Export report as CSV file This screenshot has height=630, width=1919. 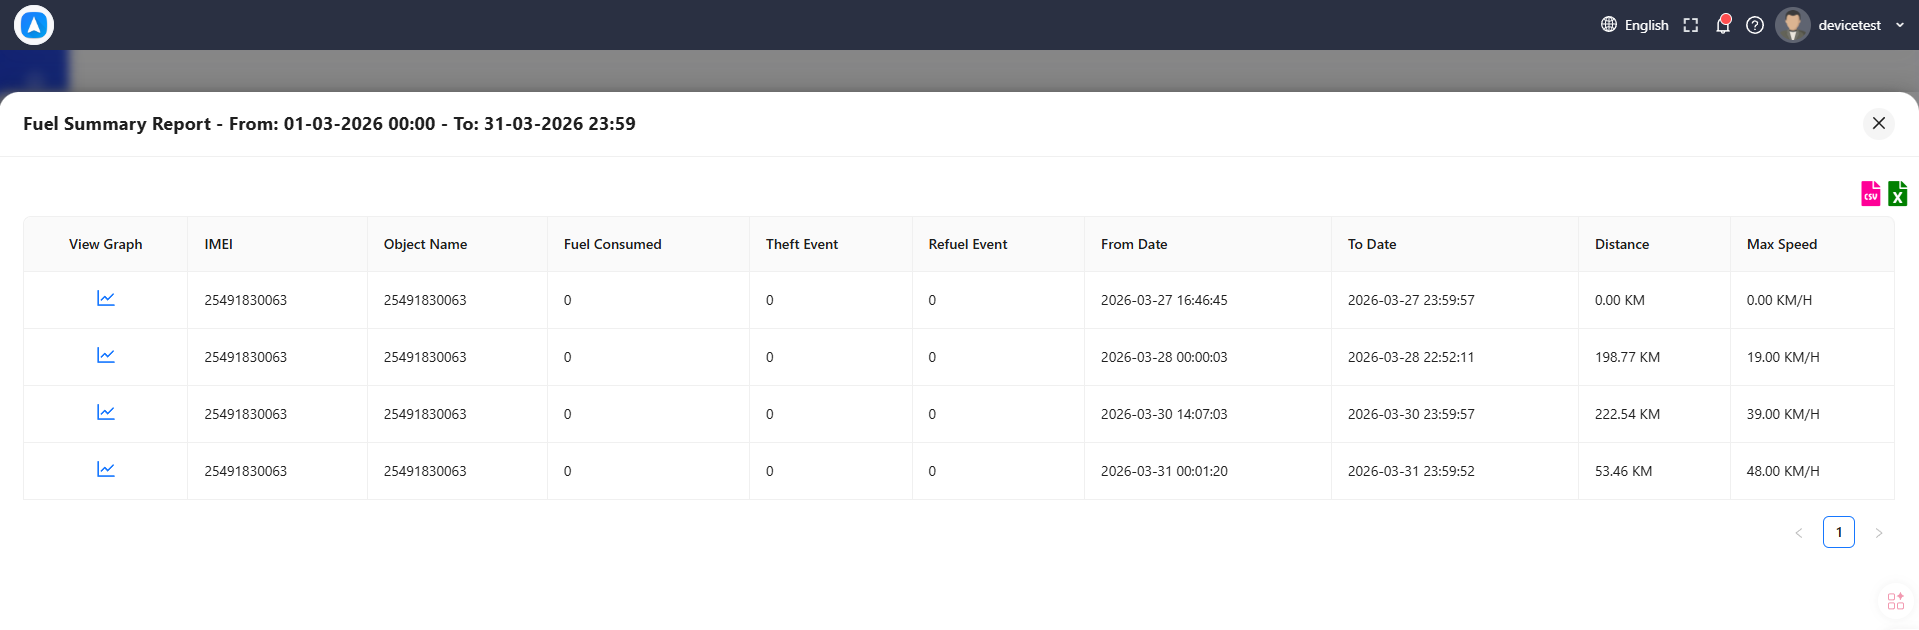1870,193
